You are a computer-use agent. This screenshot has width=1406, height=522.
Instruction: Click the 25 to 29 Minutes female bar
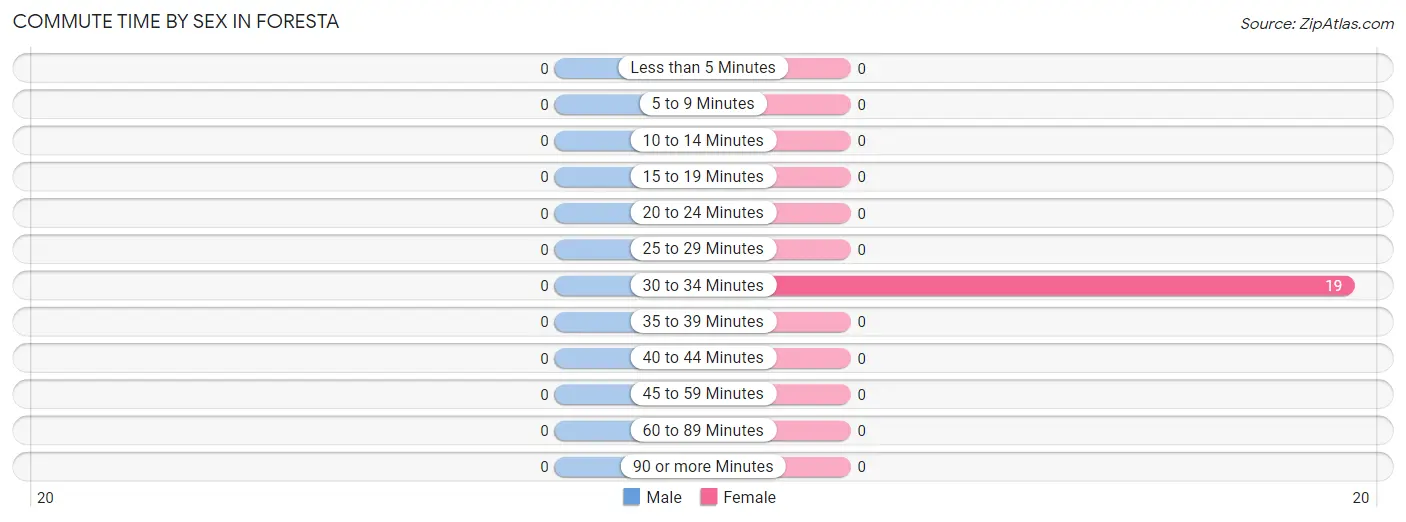[x=812, y=249]
